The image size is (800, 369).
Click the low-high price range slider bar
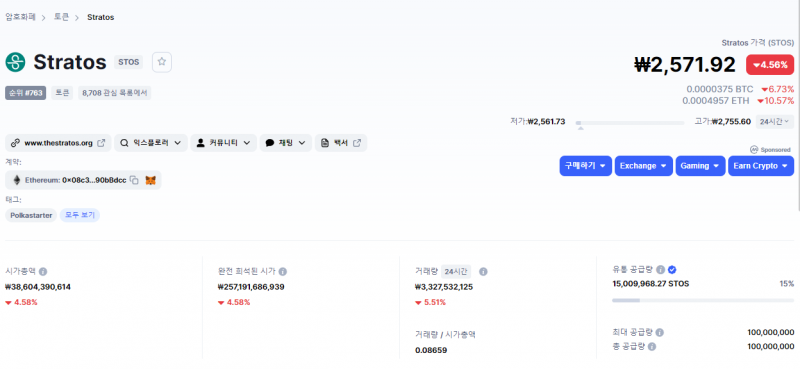coord(630,122)
